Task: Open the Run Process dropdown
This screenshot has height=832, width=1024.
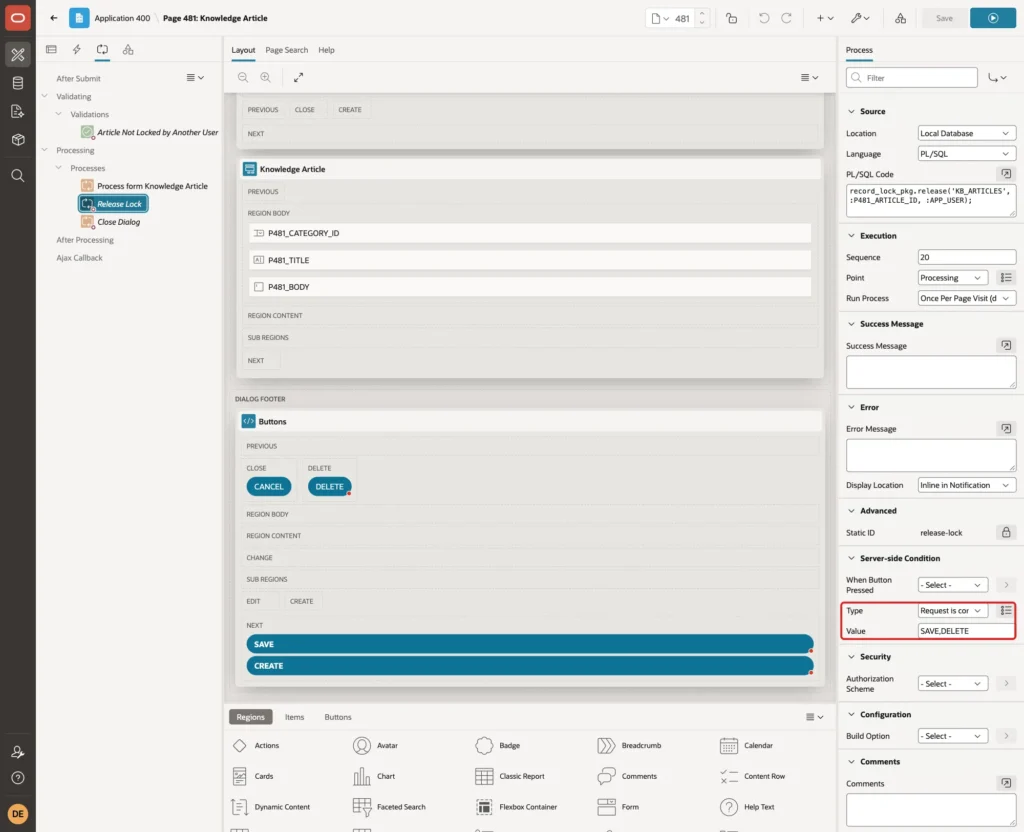Action: coord(967,298)
